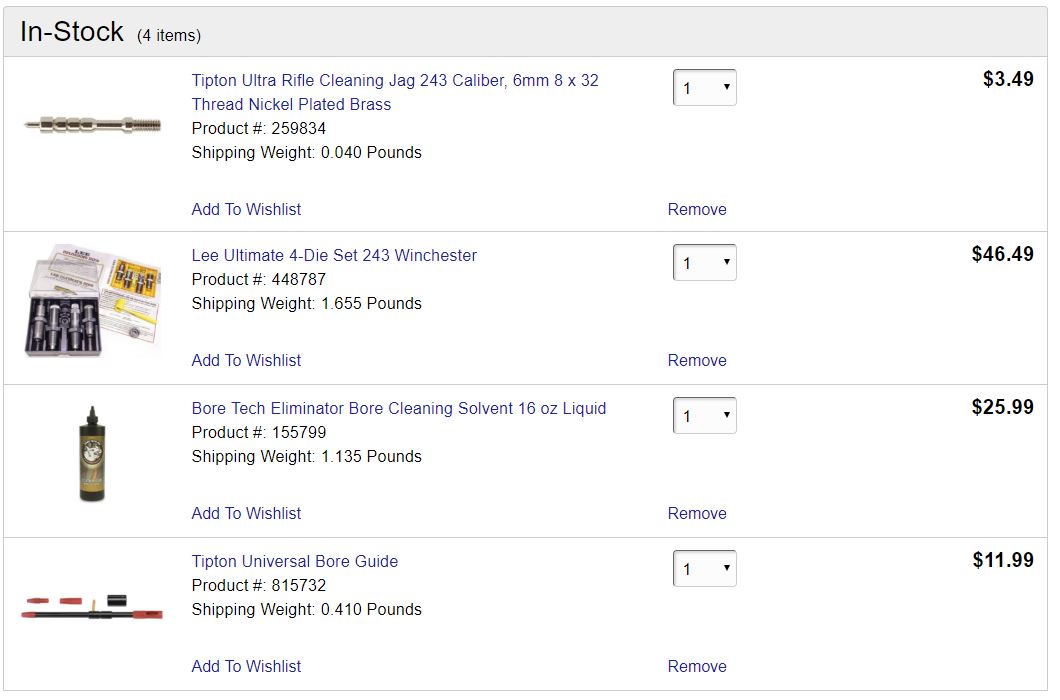Image resolution: width=1060 pixels, height=700 pixels.
Task: Click Product # 259834 text
Action: 258,128
